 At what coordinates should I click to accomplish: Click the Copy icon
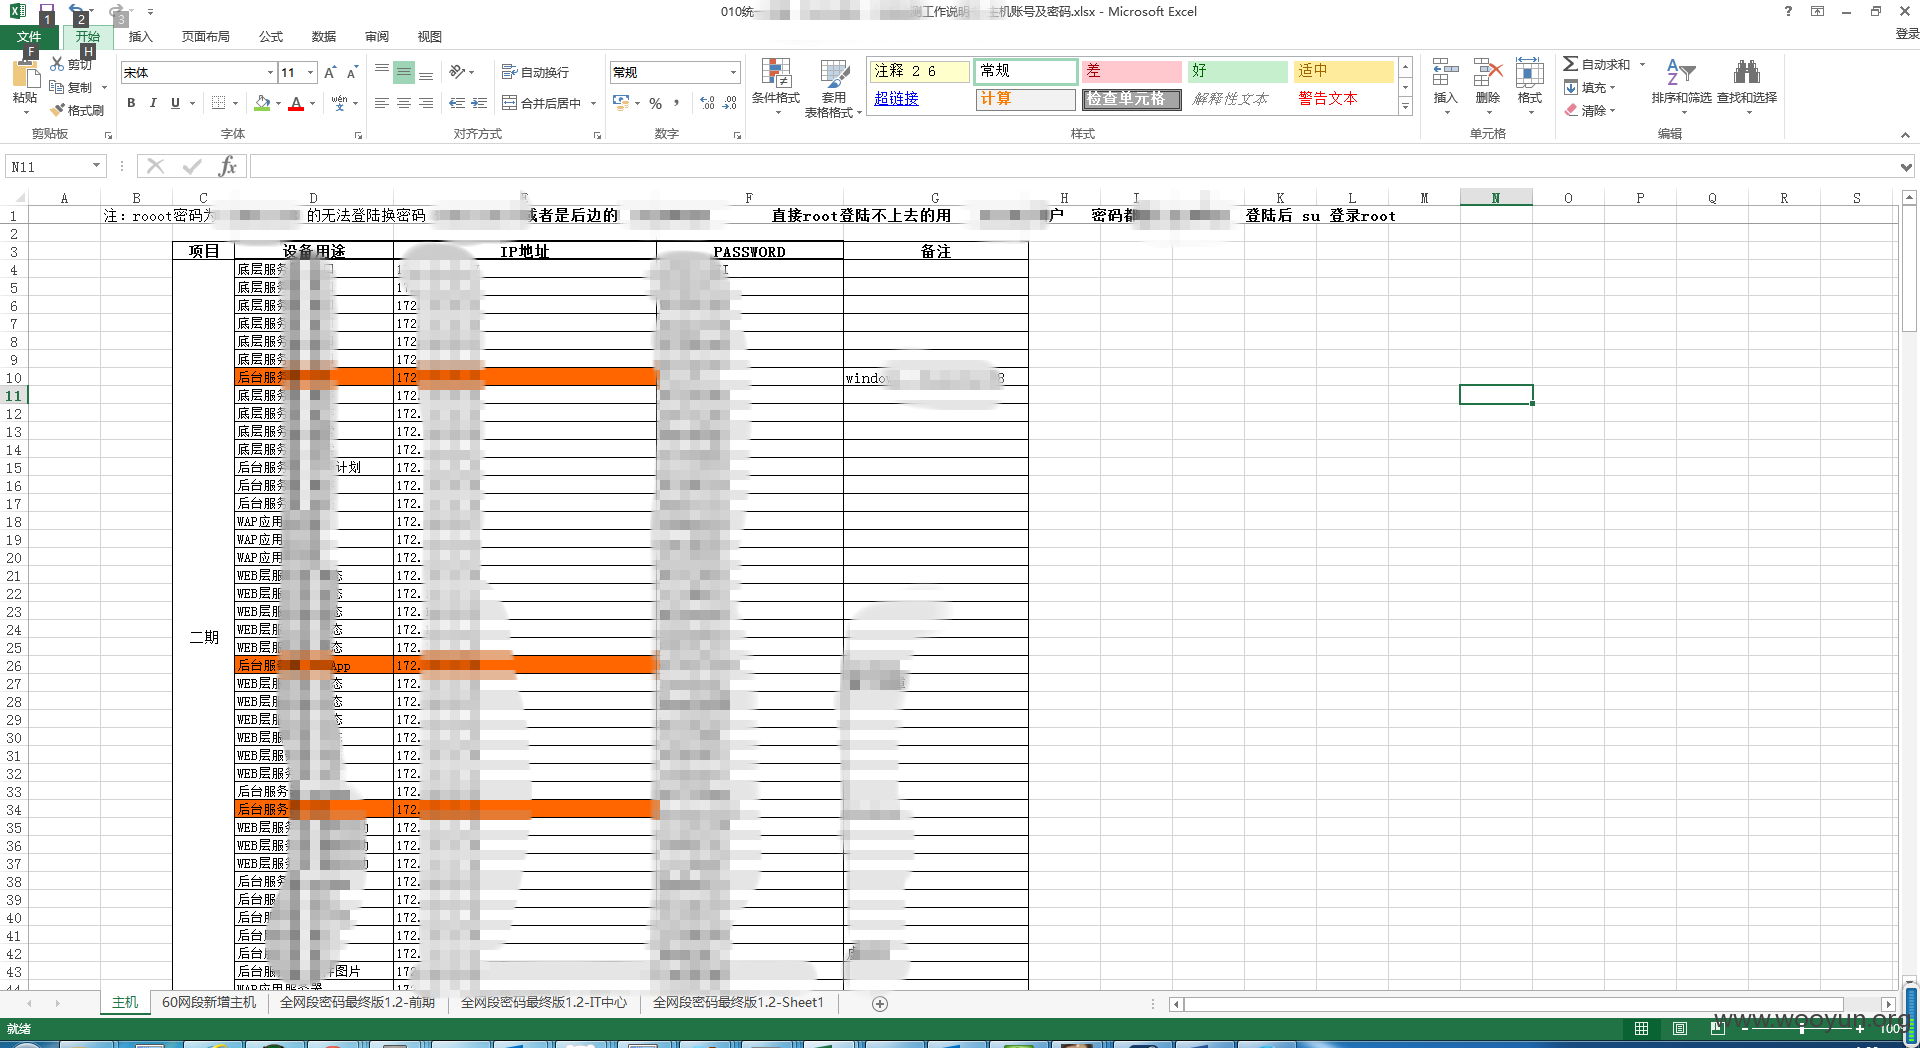(57, 87)
